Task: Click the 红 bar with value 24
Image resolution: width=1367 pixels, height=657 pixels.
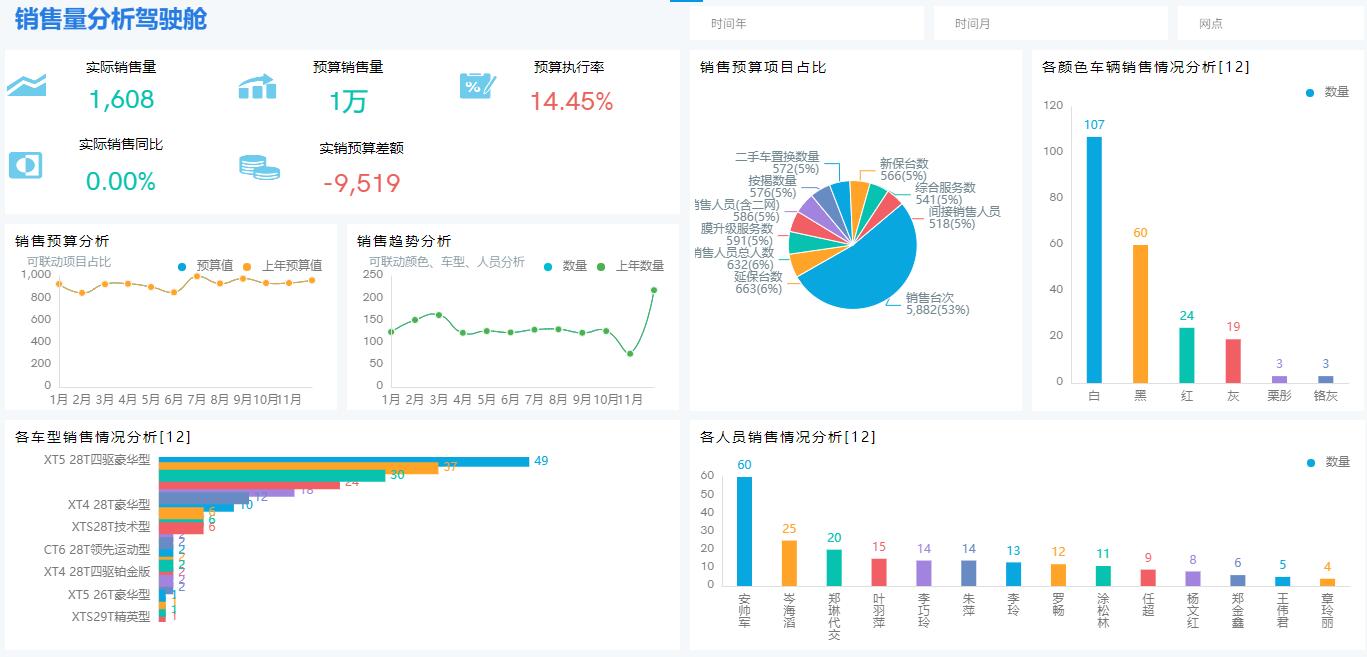Action: point(1186,355)
